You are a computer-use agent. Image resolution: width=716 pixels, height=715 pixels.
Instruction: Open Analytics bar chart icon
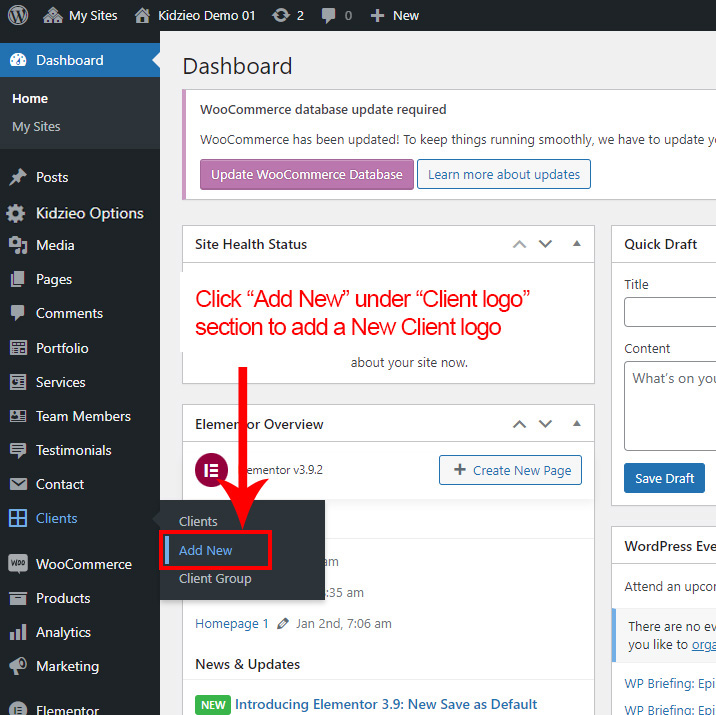[18, 632]
